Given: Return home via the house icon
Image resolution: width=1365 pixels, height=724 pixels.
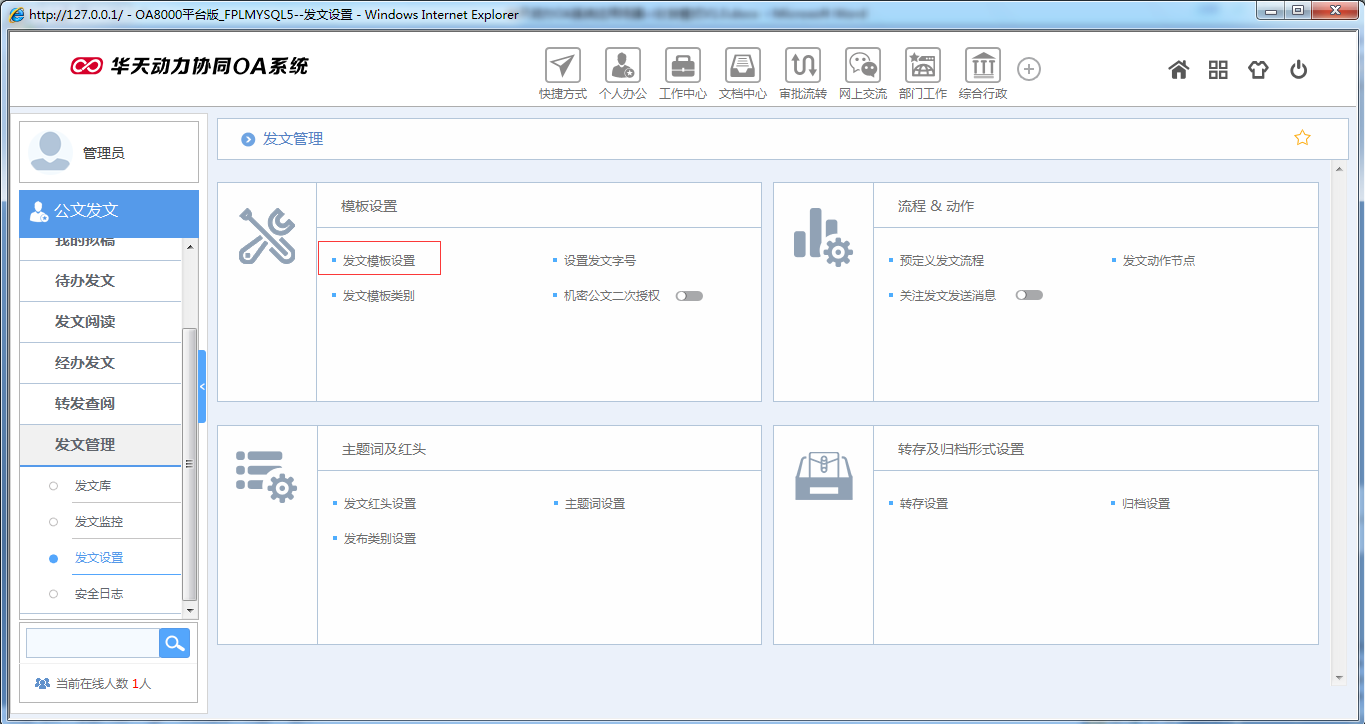Looking at the screenshot, I should pyautogui.click(x=1178, y=68).
